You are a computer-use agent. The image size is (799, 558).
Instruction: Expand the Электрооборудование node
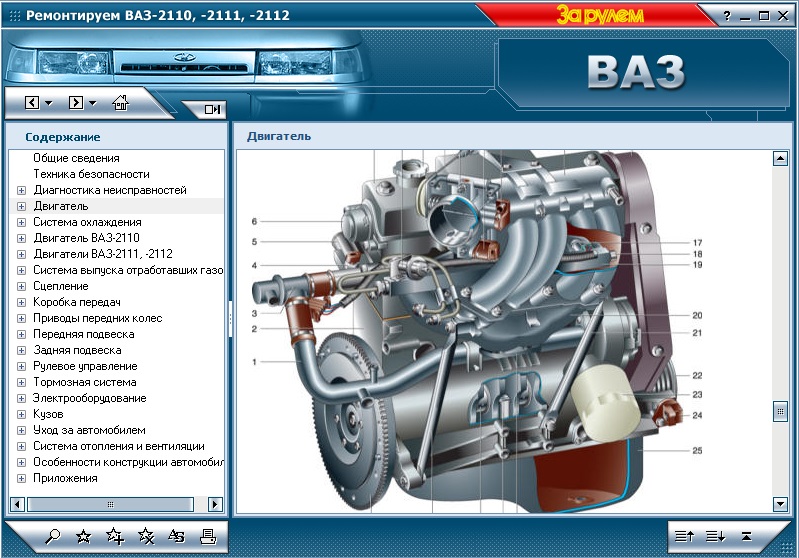coord(21,398)
